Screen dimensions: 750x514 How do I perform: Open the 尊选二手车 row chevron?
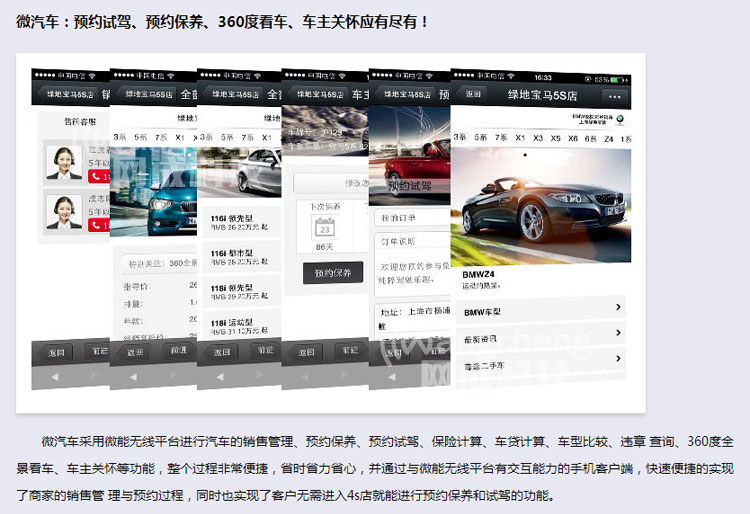click(619, 359)
